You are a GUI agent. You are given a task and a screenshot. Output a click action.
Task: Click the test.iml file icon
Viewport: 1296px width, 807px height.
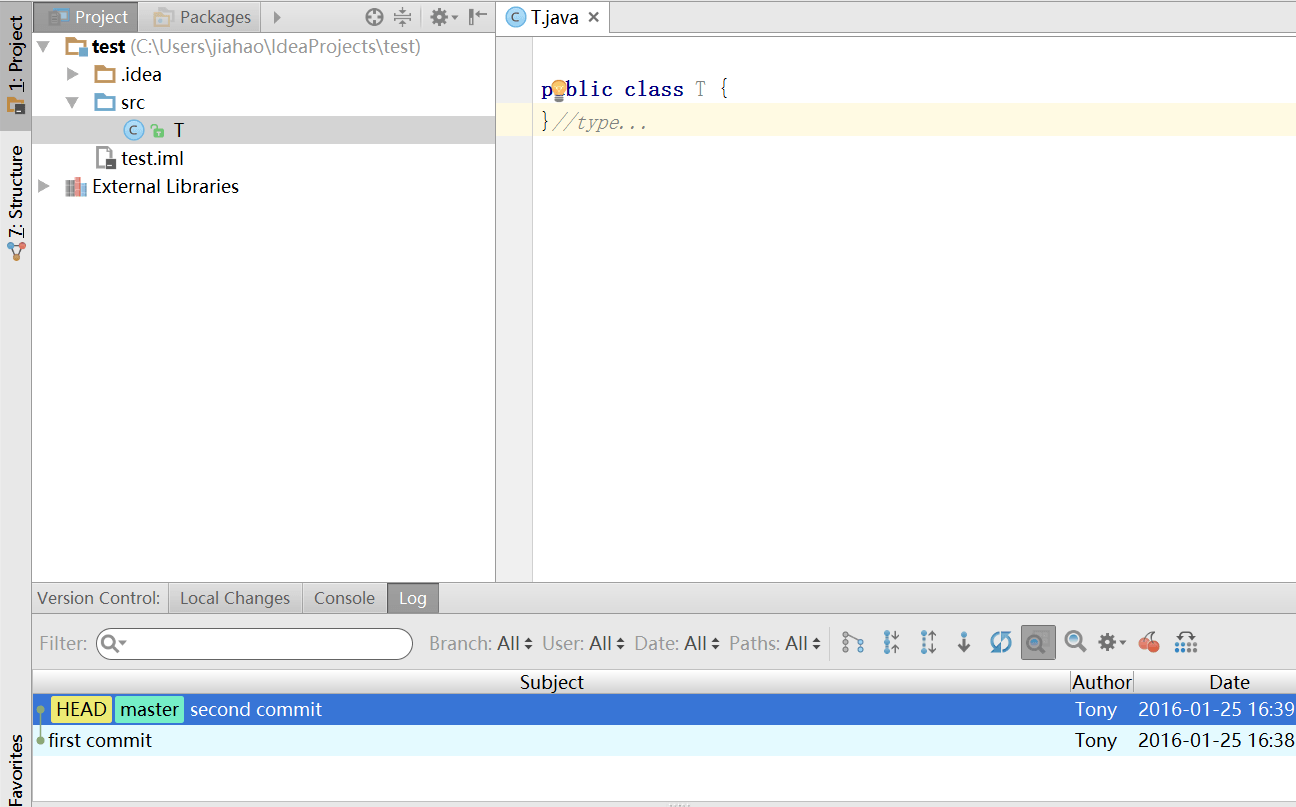[x=105, y=158]
